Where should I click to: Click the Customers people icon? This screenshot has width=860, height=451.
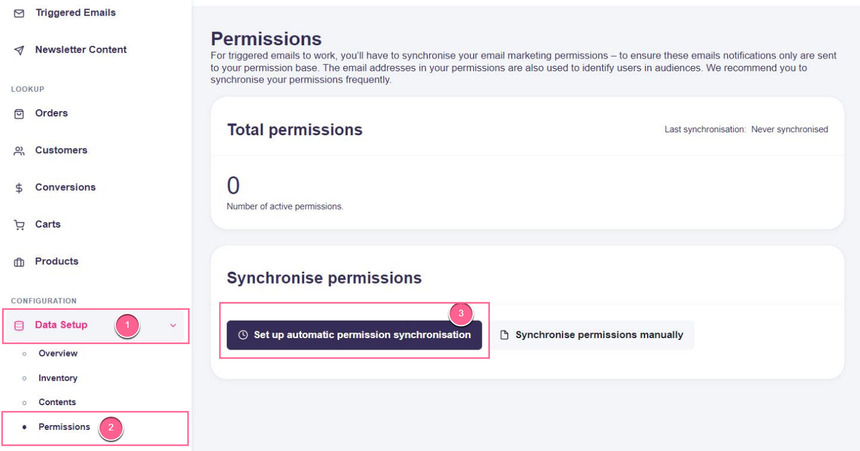pos(19,151)
